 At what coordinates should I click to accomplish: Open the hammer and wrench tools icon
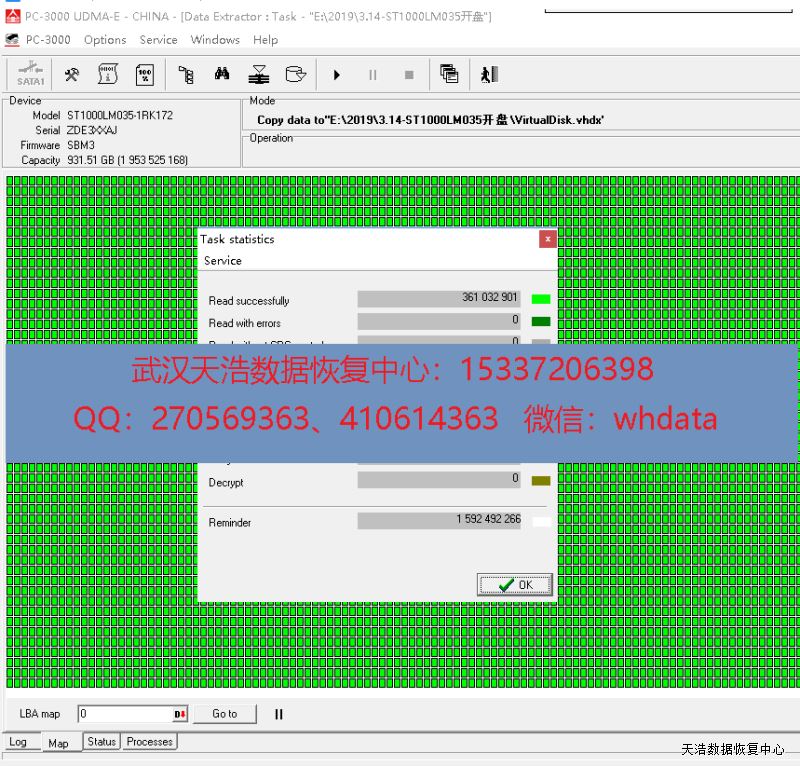(x=72, y=74)
